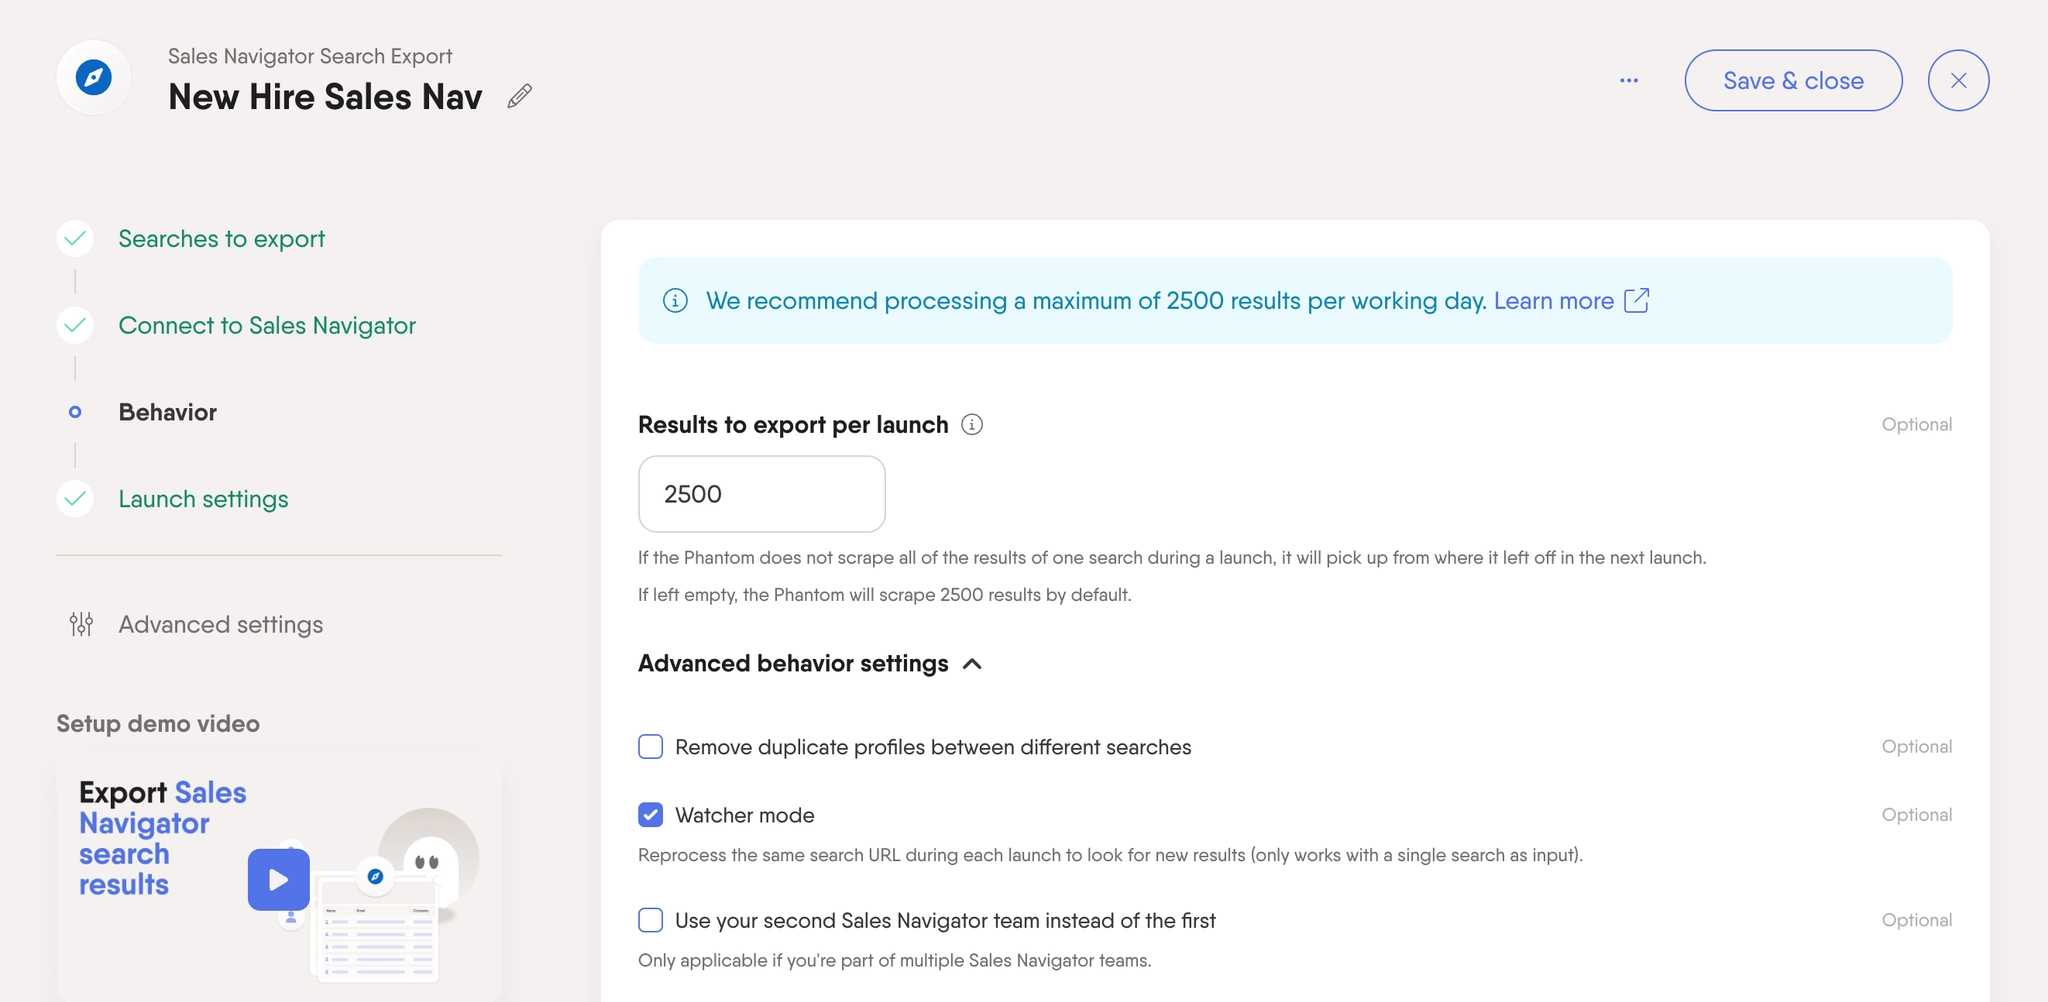Click the green checkmark for Searches to export
Image resolution: width=2048 pixels, height=1002 pixels.
75,238
